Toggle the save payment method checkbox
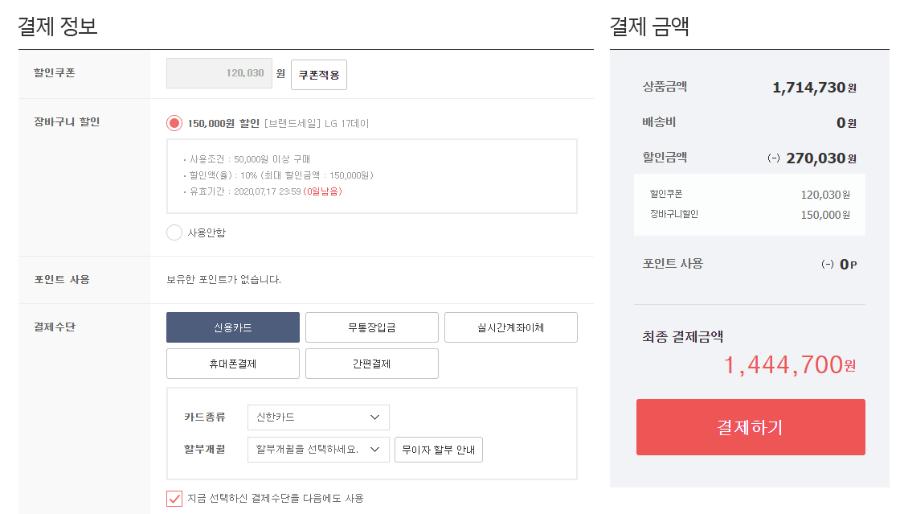The image size is (900, 514). click(174, 498)
